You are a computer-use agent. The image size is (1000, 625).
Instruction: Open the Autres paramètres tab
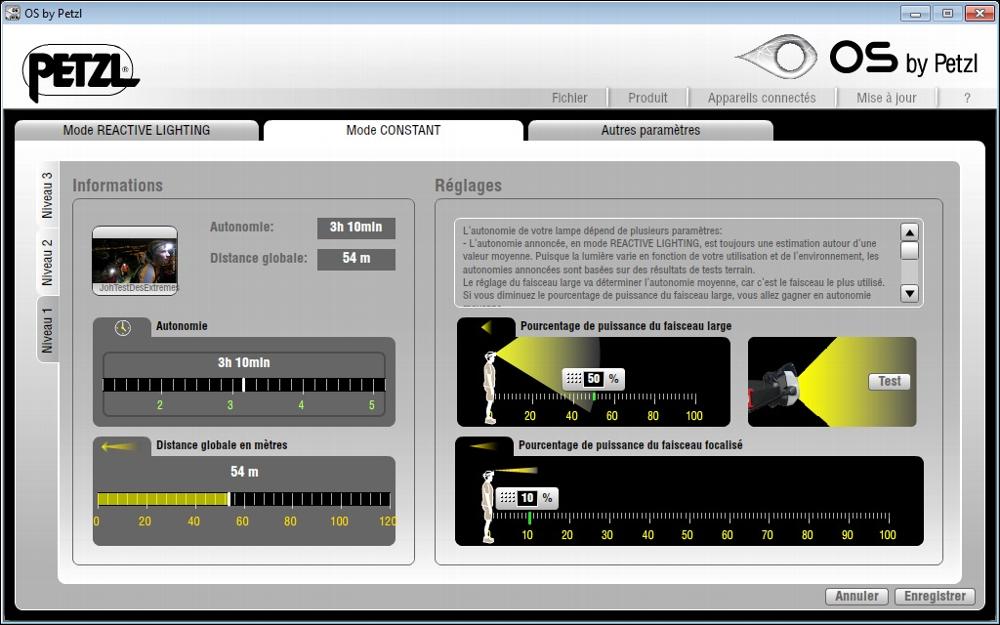[651, 130]
